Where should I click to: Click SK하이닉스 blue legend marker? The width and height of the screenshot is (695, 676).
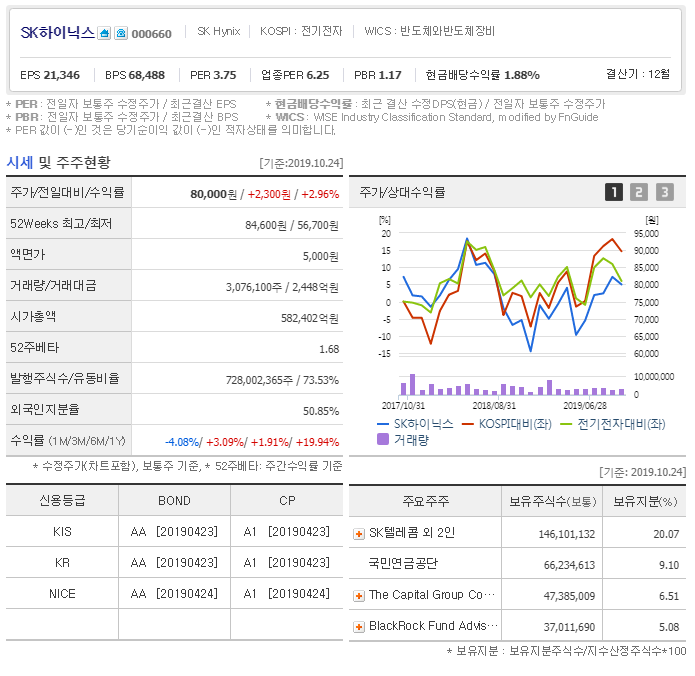click(x=383, y=424)
